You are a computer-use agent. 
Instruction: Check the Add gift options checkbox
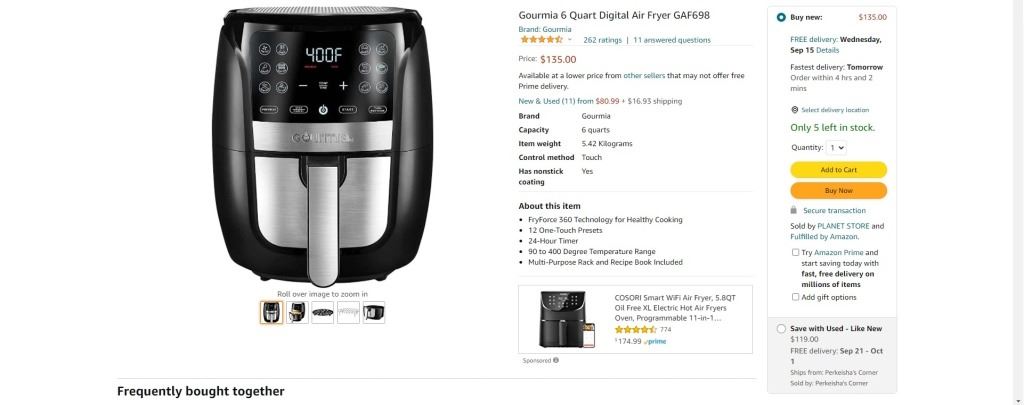[795, 297]
